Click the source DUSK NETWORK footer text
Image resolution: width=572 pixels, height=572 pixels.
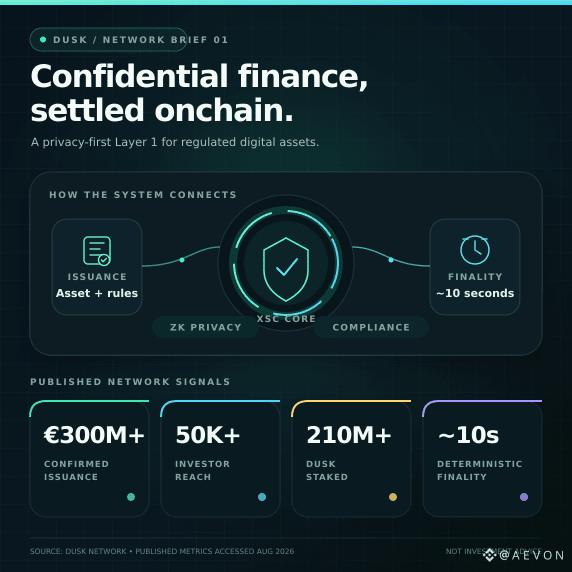pyautogui.click(x=162, y=551)
